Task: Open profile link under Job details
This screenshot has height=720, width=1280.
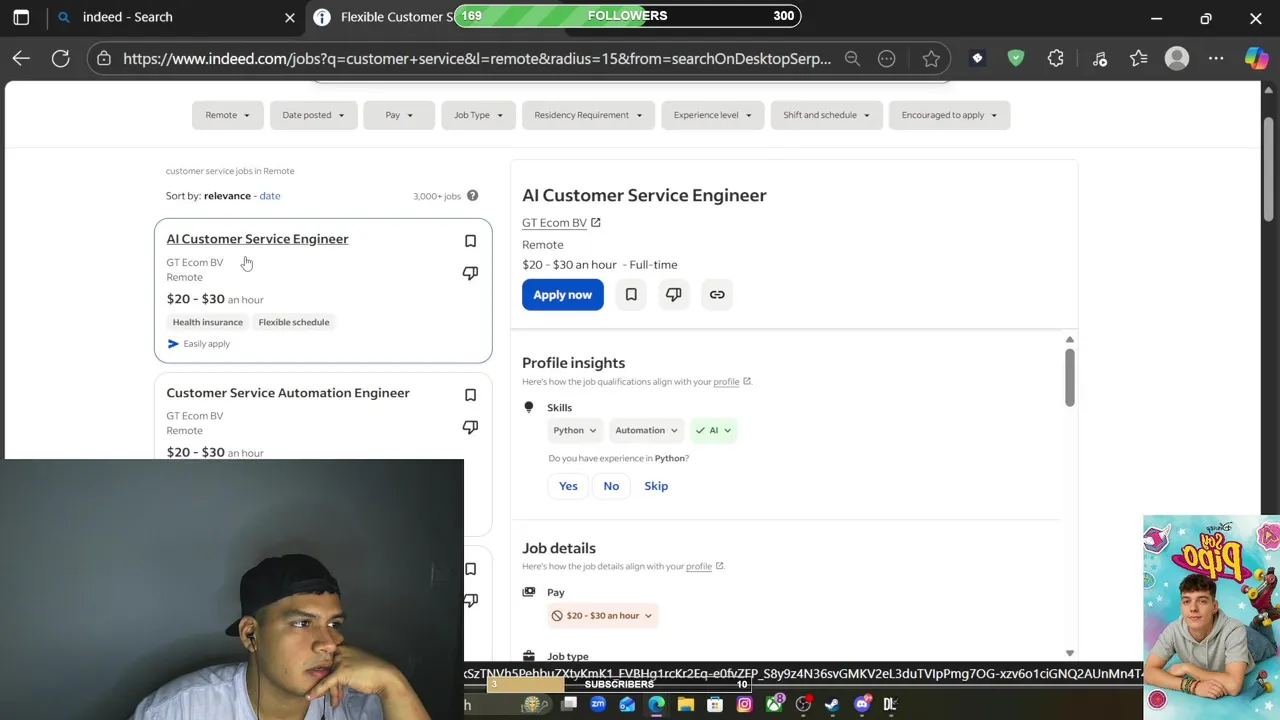Action: pyautogui.click(x=699, y=566)
